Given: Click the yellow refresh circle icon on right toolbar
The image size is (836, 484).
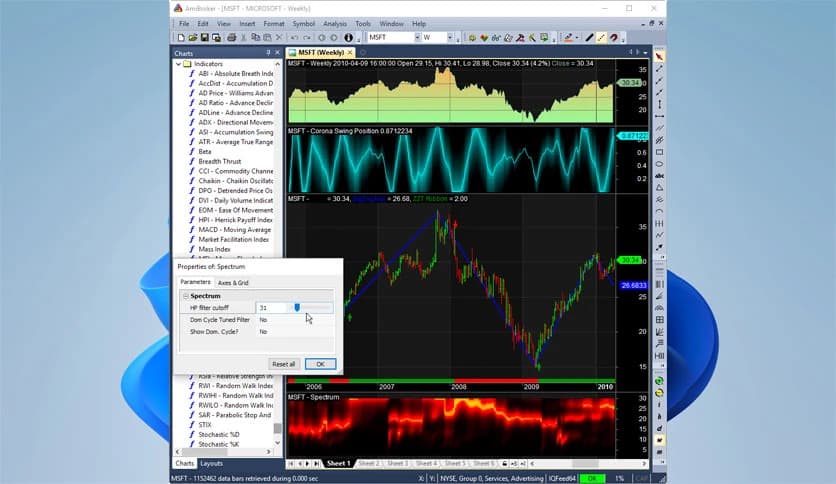Looking at the screenshot, I should [x=660, y=393].
